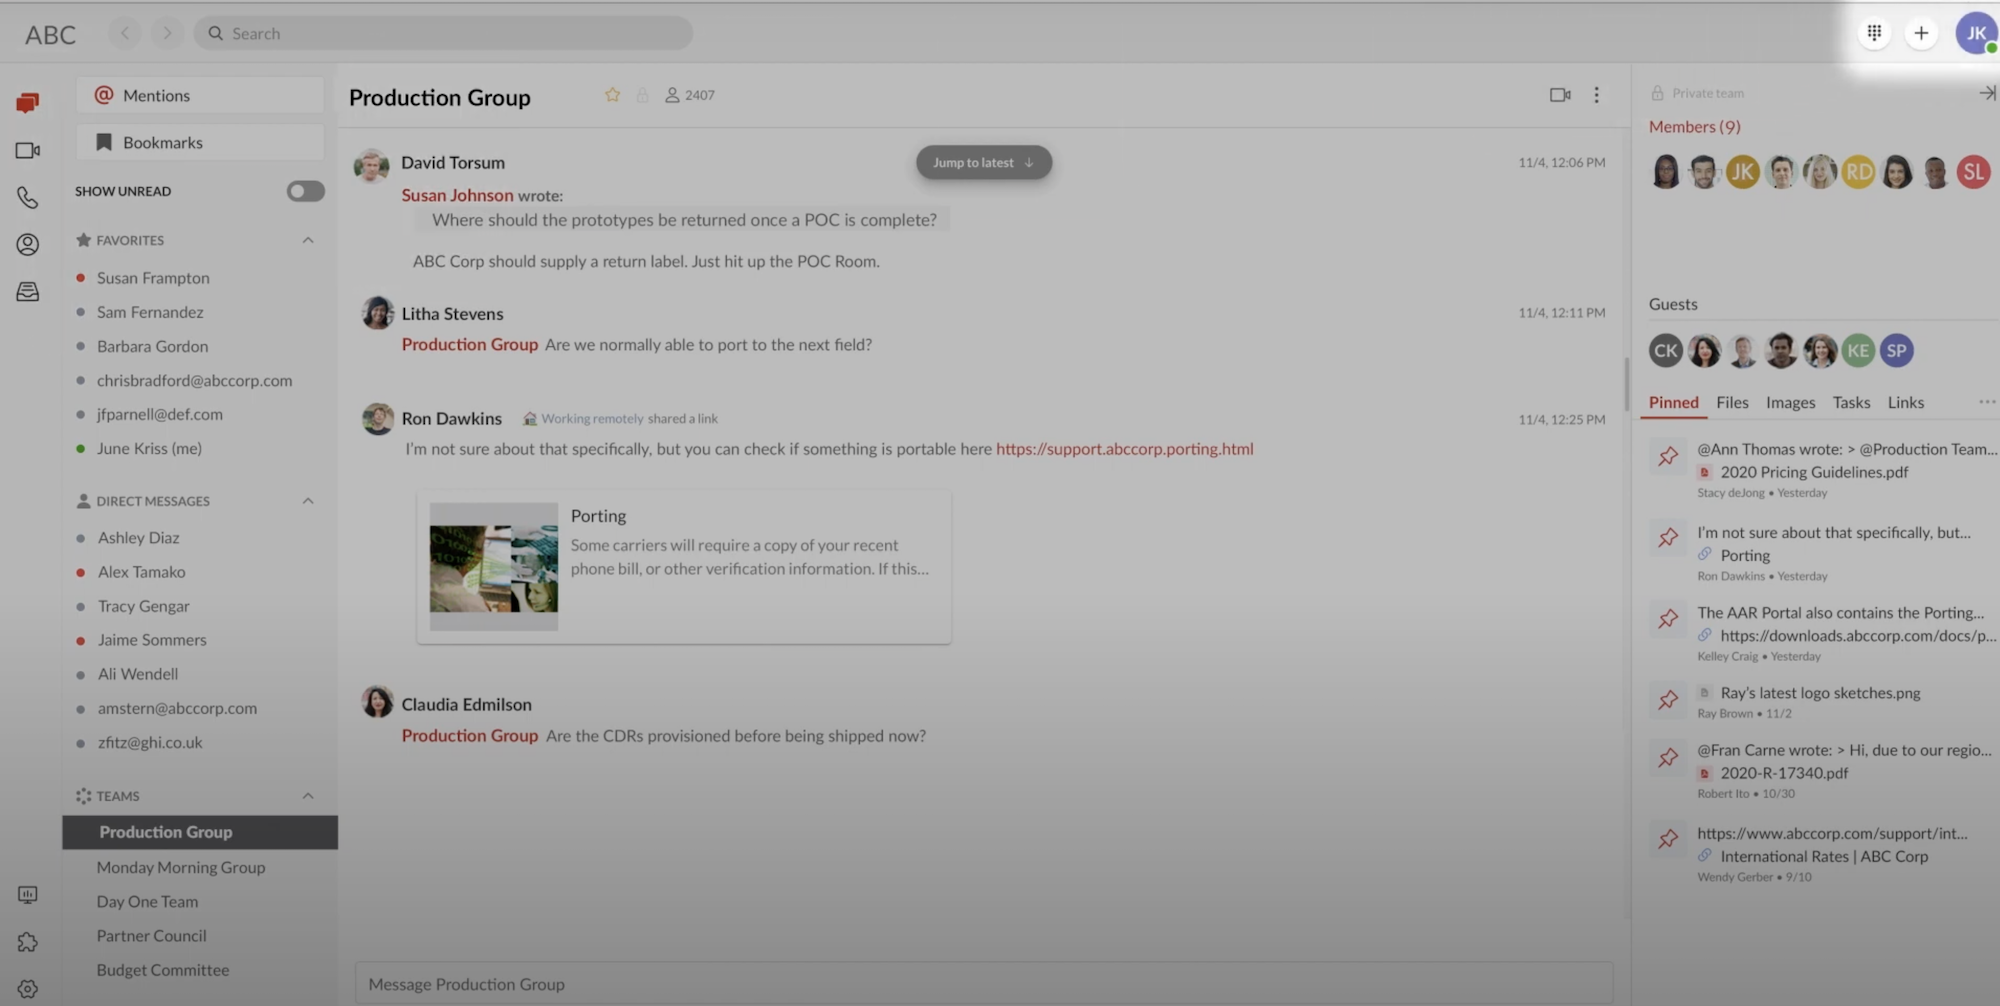Unpin the AAR Portal pinned item
The image size is (2000, 1006).
tap(1668, 619)
